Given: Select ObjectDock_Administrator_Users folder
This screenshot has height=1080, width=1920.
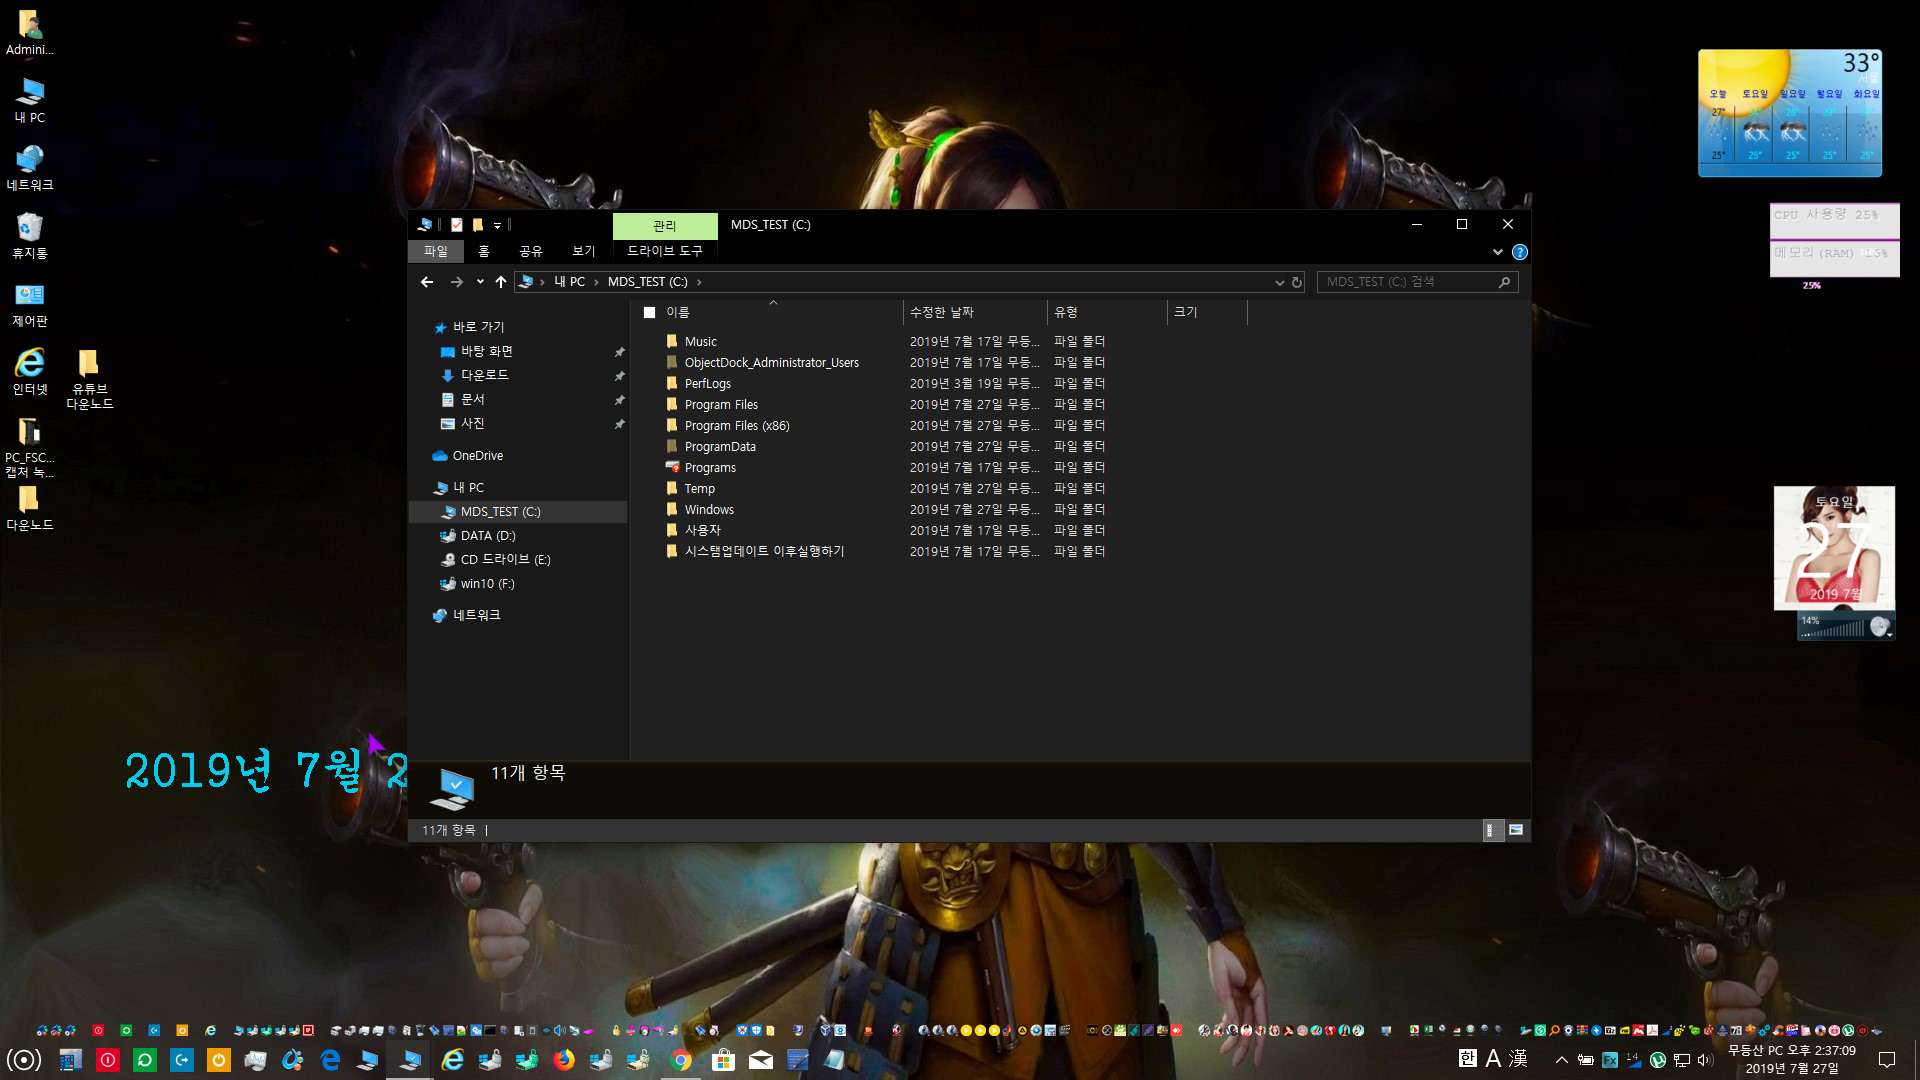Looking at the screenshot, I should [x=771, y=362].
